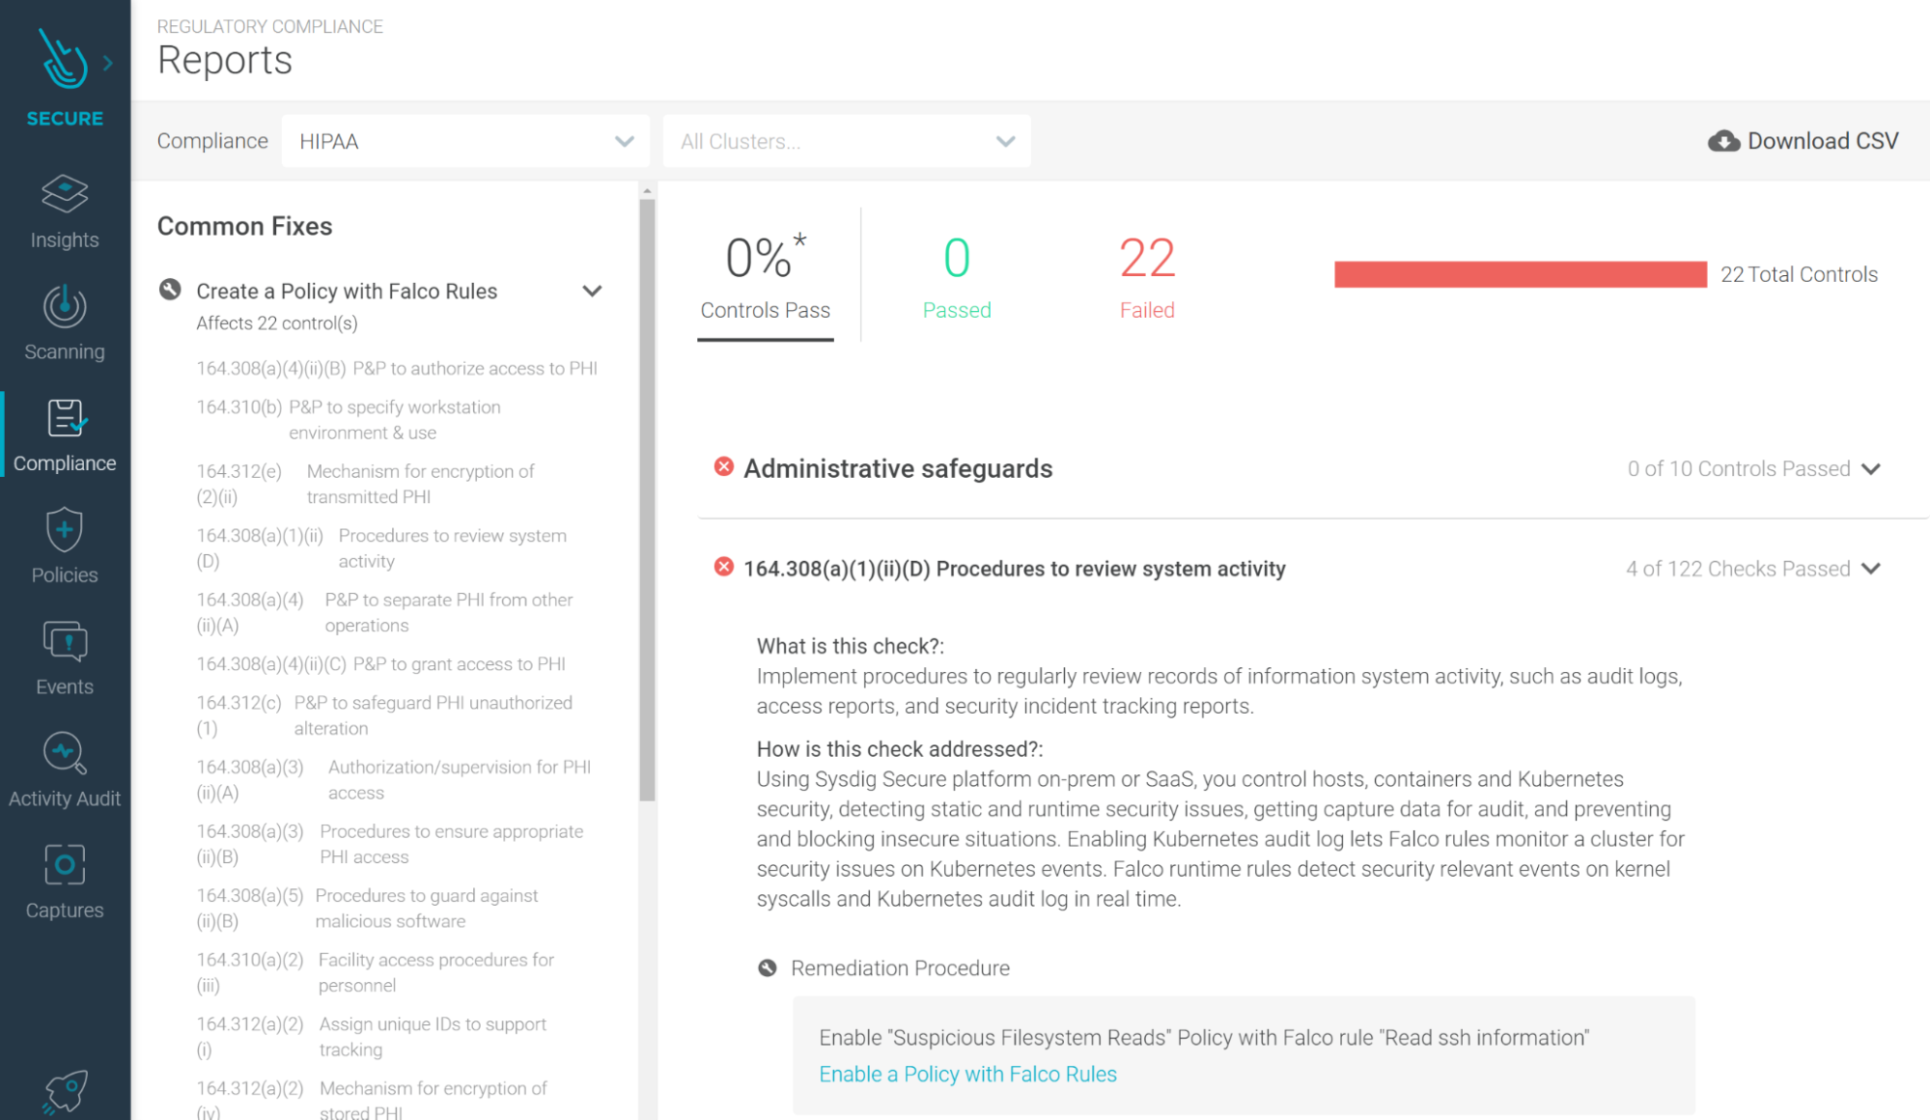Collapse the Administrative safeguards section
The image size is (1930, 1120).
1871,469
